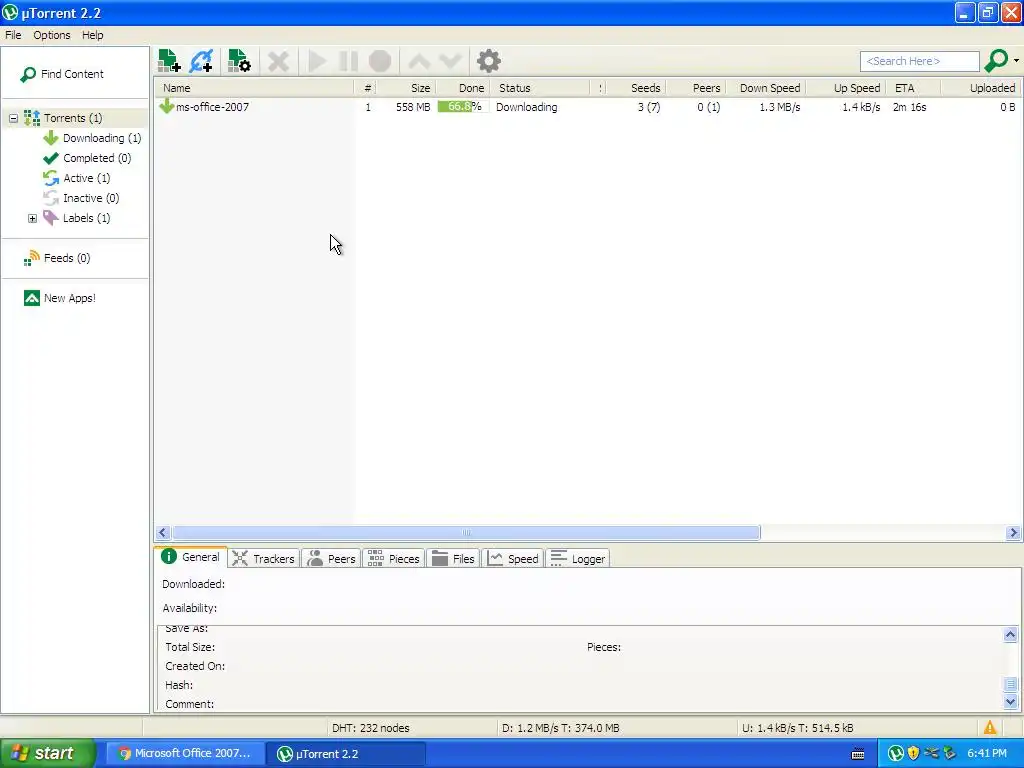Click the horizontal scrollbar left arrow
Image resolution: width=1024 pixels, height=768 pixels.
pyautogui.click(x=163, y=533)
